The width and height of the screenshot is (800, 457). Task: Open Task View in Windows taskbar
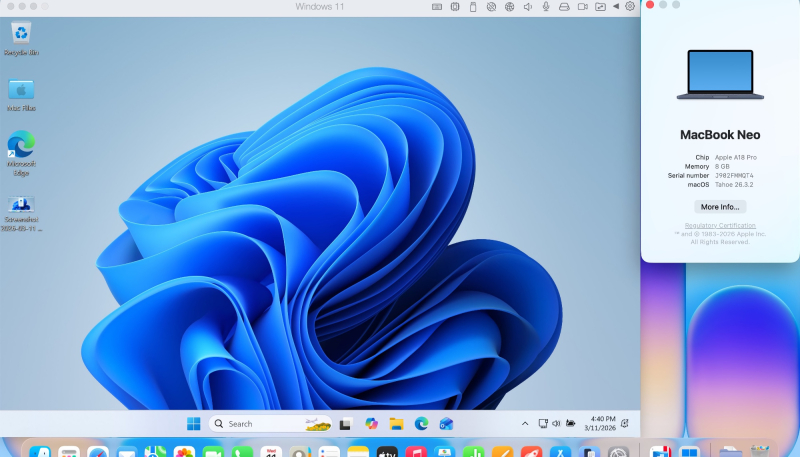[x=346, y=424]
